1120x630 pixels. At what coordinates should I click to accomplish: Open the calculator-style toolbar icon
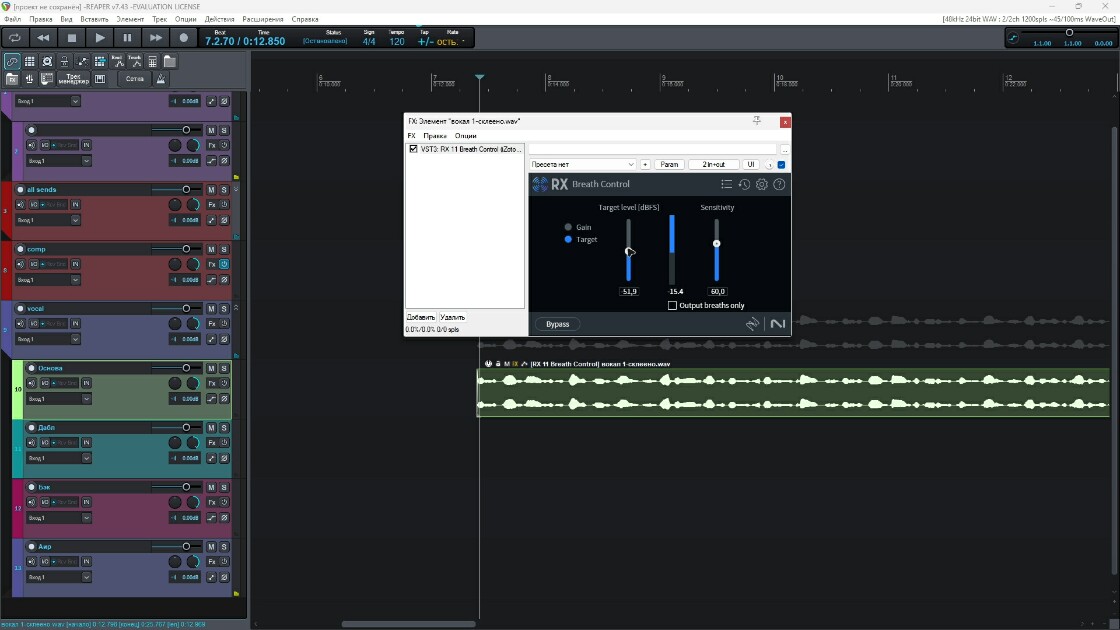(152, 61)
